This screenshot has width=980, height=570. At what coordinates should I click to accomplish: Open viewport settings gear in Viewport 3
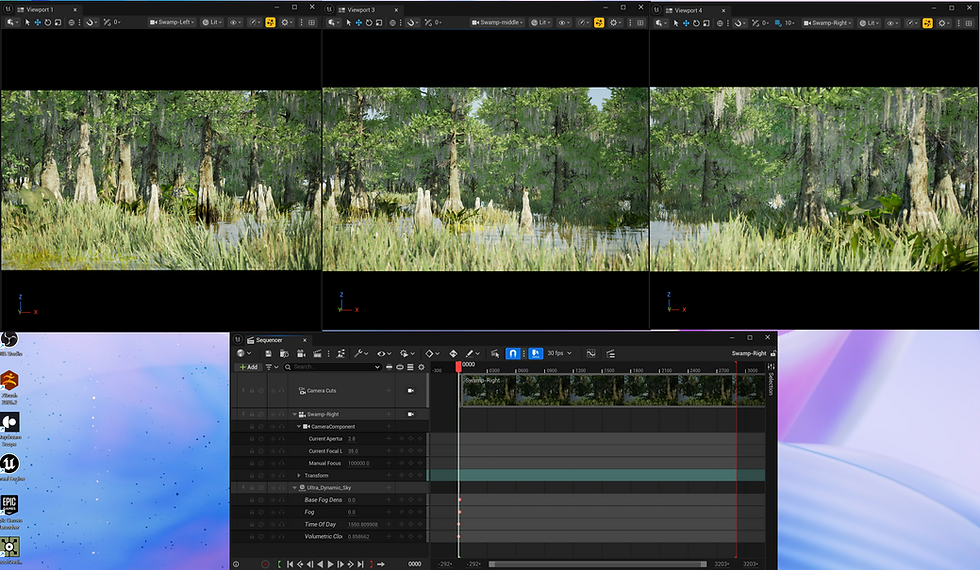tap(616, 22)
